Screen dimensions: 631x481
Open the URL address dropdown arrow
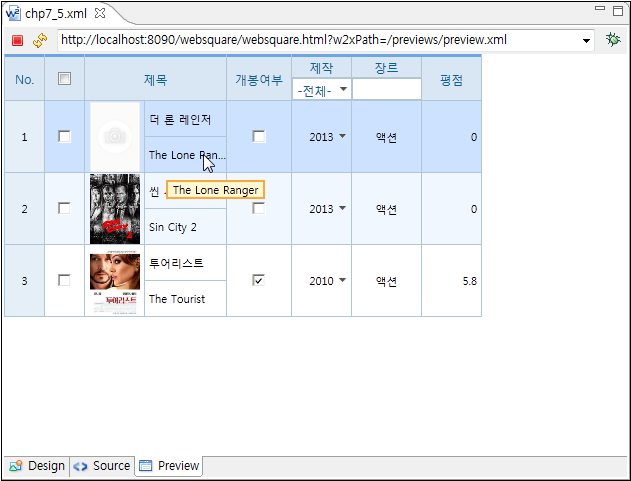tap(587, 41)
